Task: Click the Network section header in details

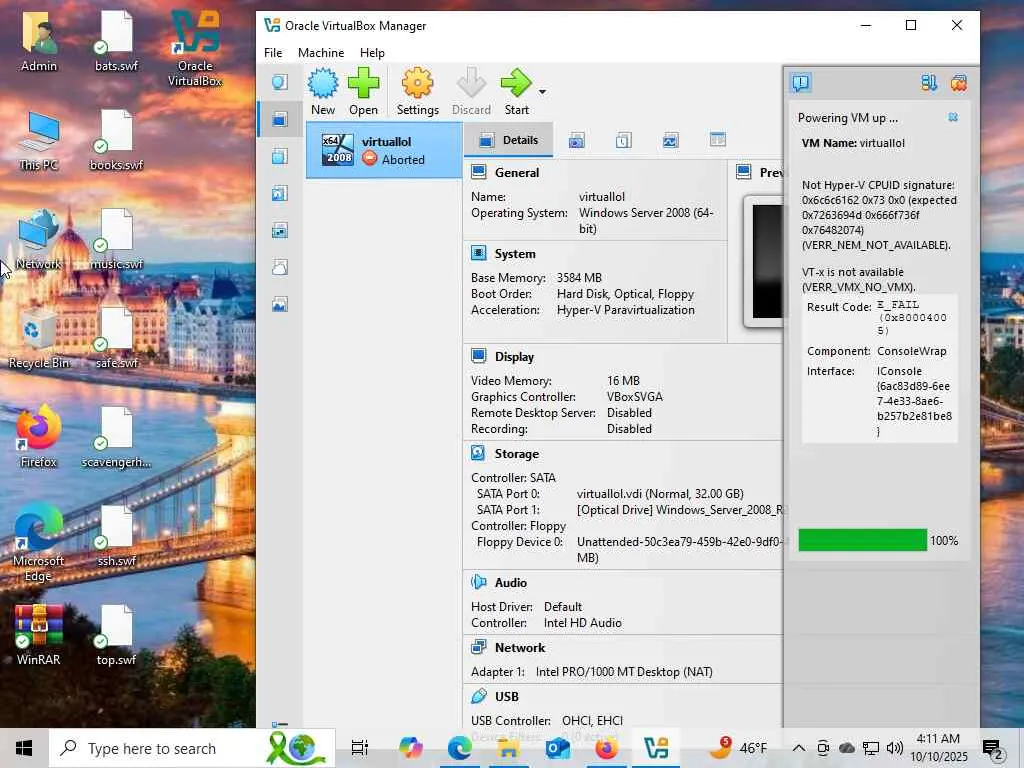Action: tap(520, 647)
